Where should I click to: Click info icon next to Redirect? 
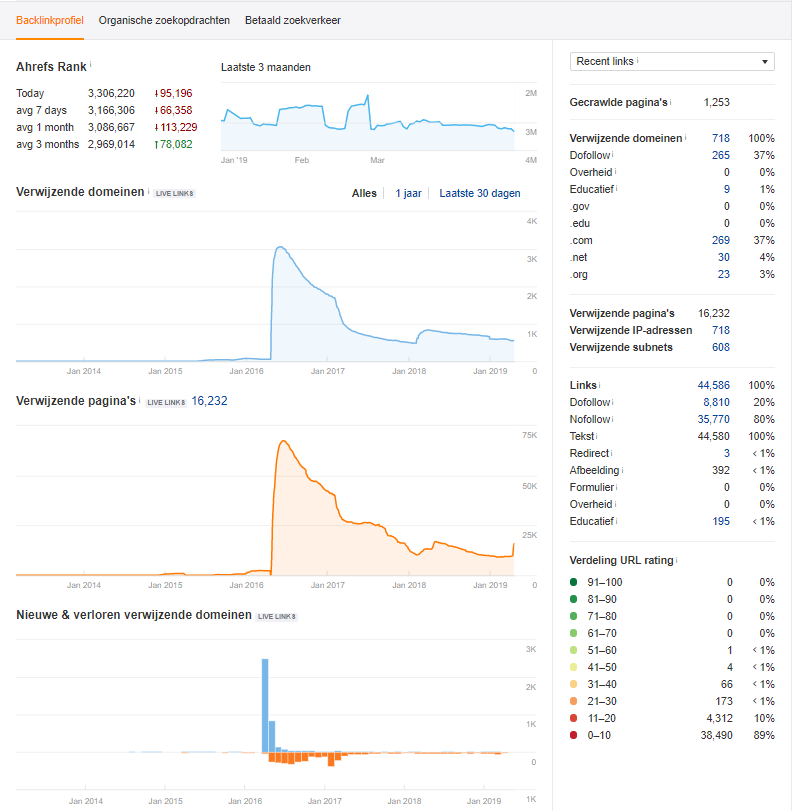pyautogui.click(x=612, y=453)
